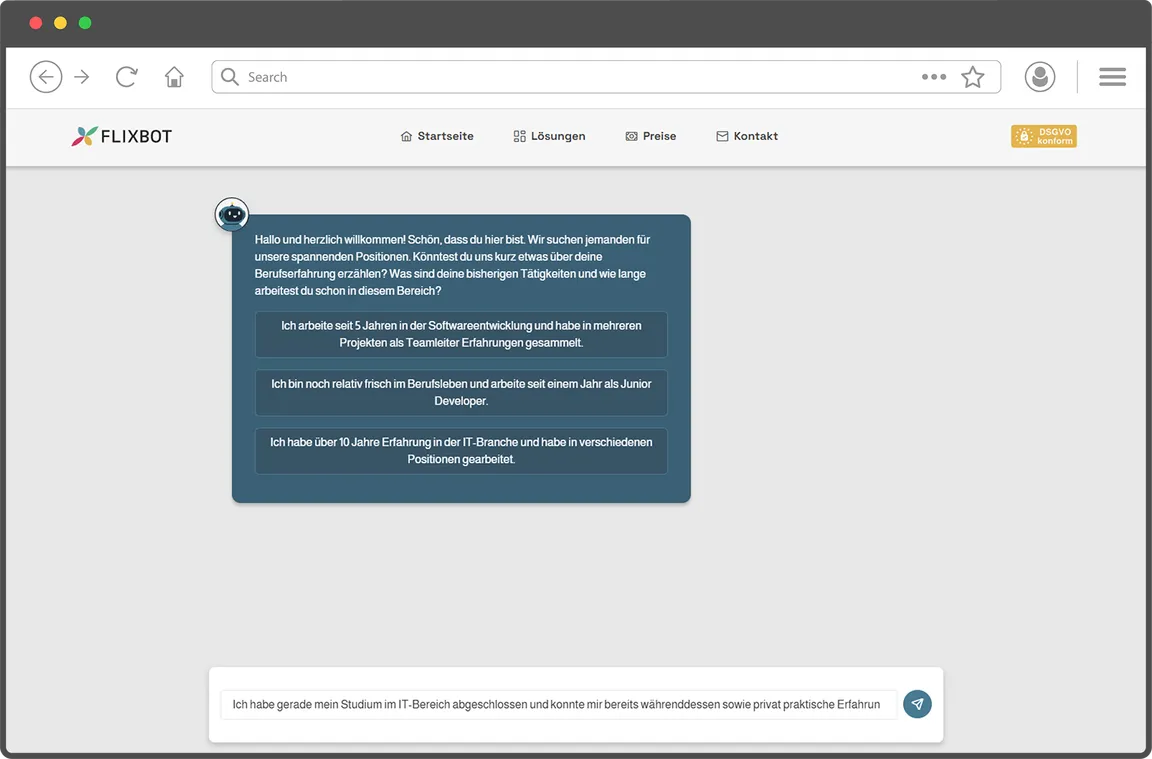Click the envelope icon beside Kontakt

721,135
